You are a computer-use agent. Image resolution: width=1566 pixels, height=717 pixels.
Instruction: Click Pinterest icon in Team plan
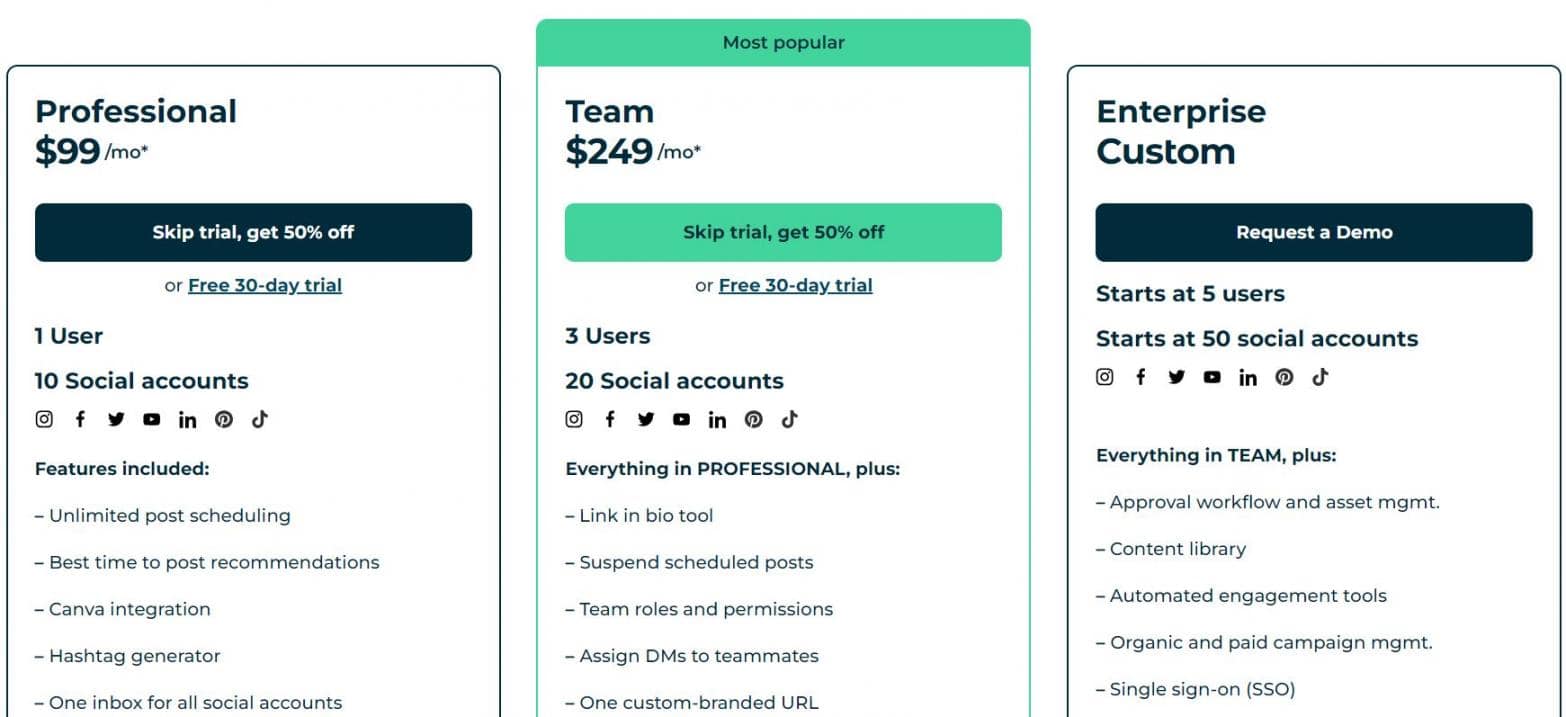tap(754, 420)
